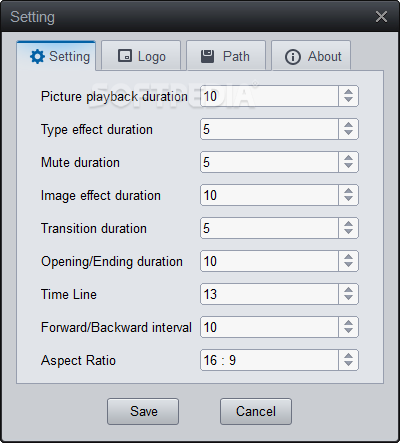Focus the Time Line value field
Viewport: 400px width, 443px height.
(269, 294)
